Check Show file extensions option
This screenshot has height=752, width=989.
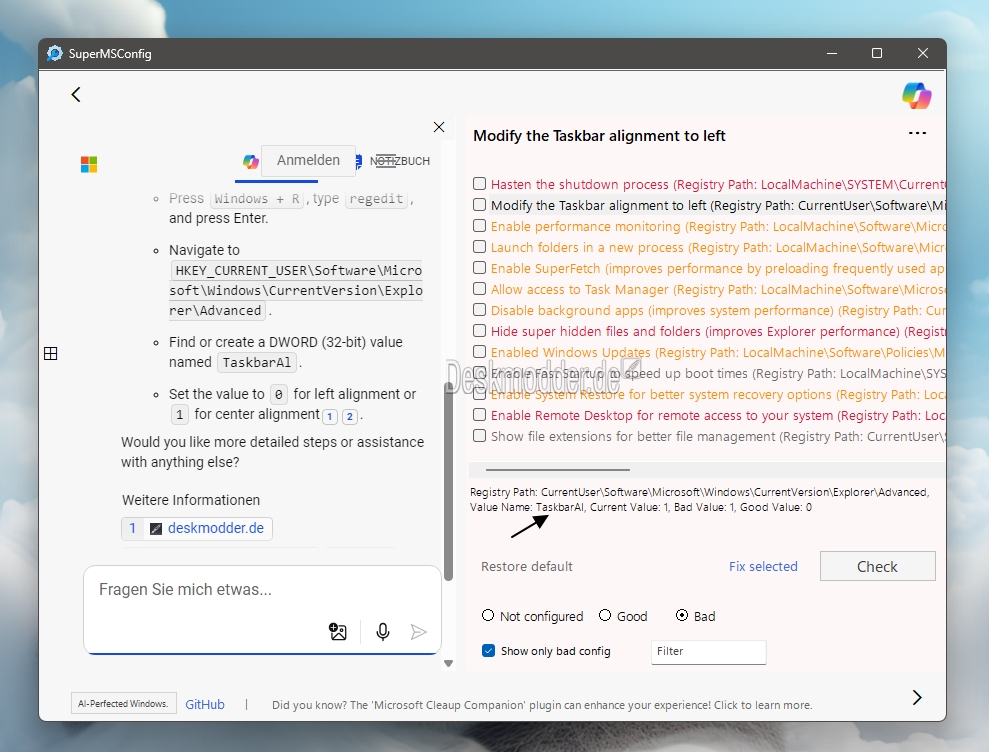tap(479, 436)
